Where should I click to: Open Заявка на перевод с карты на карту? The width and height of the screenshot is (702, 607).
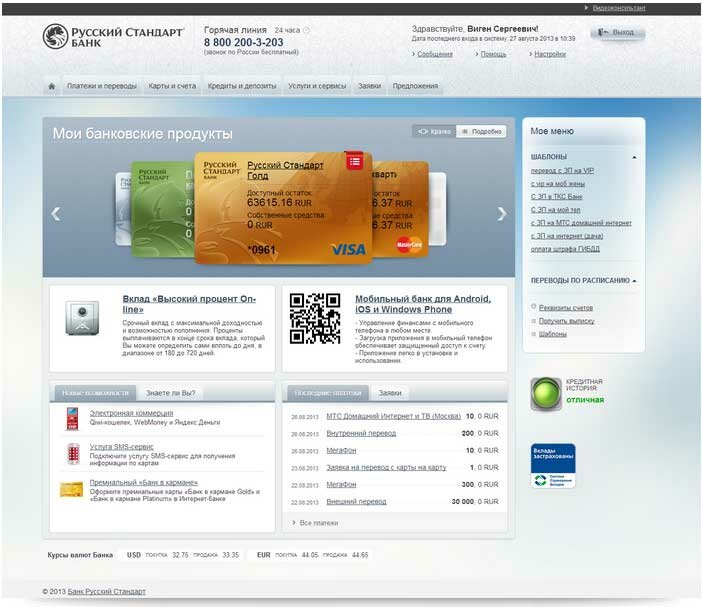pyautogui.click(x=386, y=467)
